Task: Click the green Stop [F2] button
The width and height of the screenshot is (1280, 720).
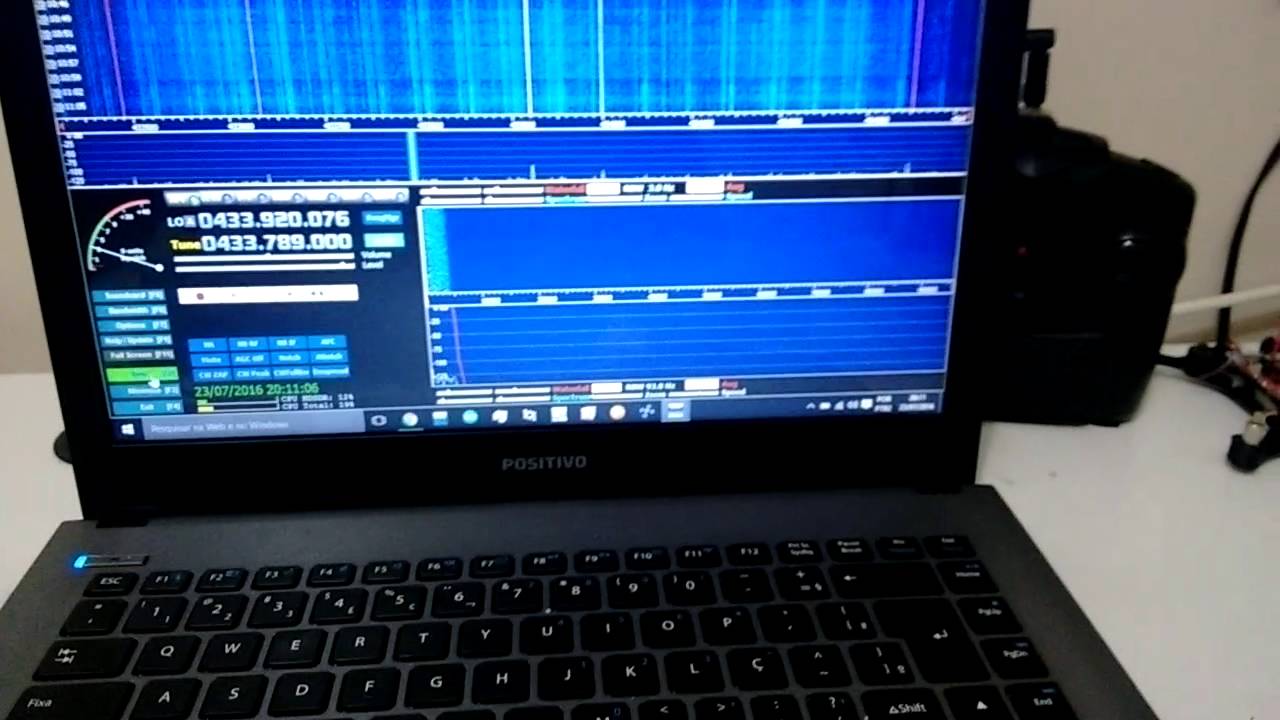Action: (143, 375)
